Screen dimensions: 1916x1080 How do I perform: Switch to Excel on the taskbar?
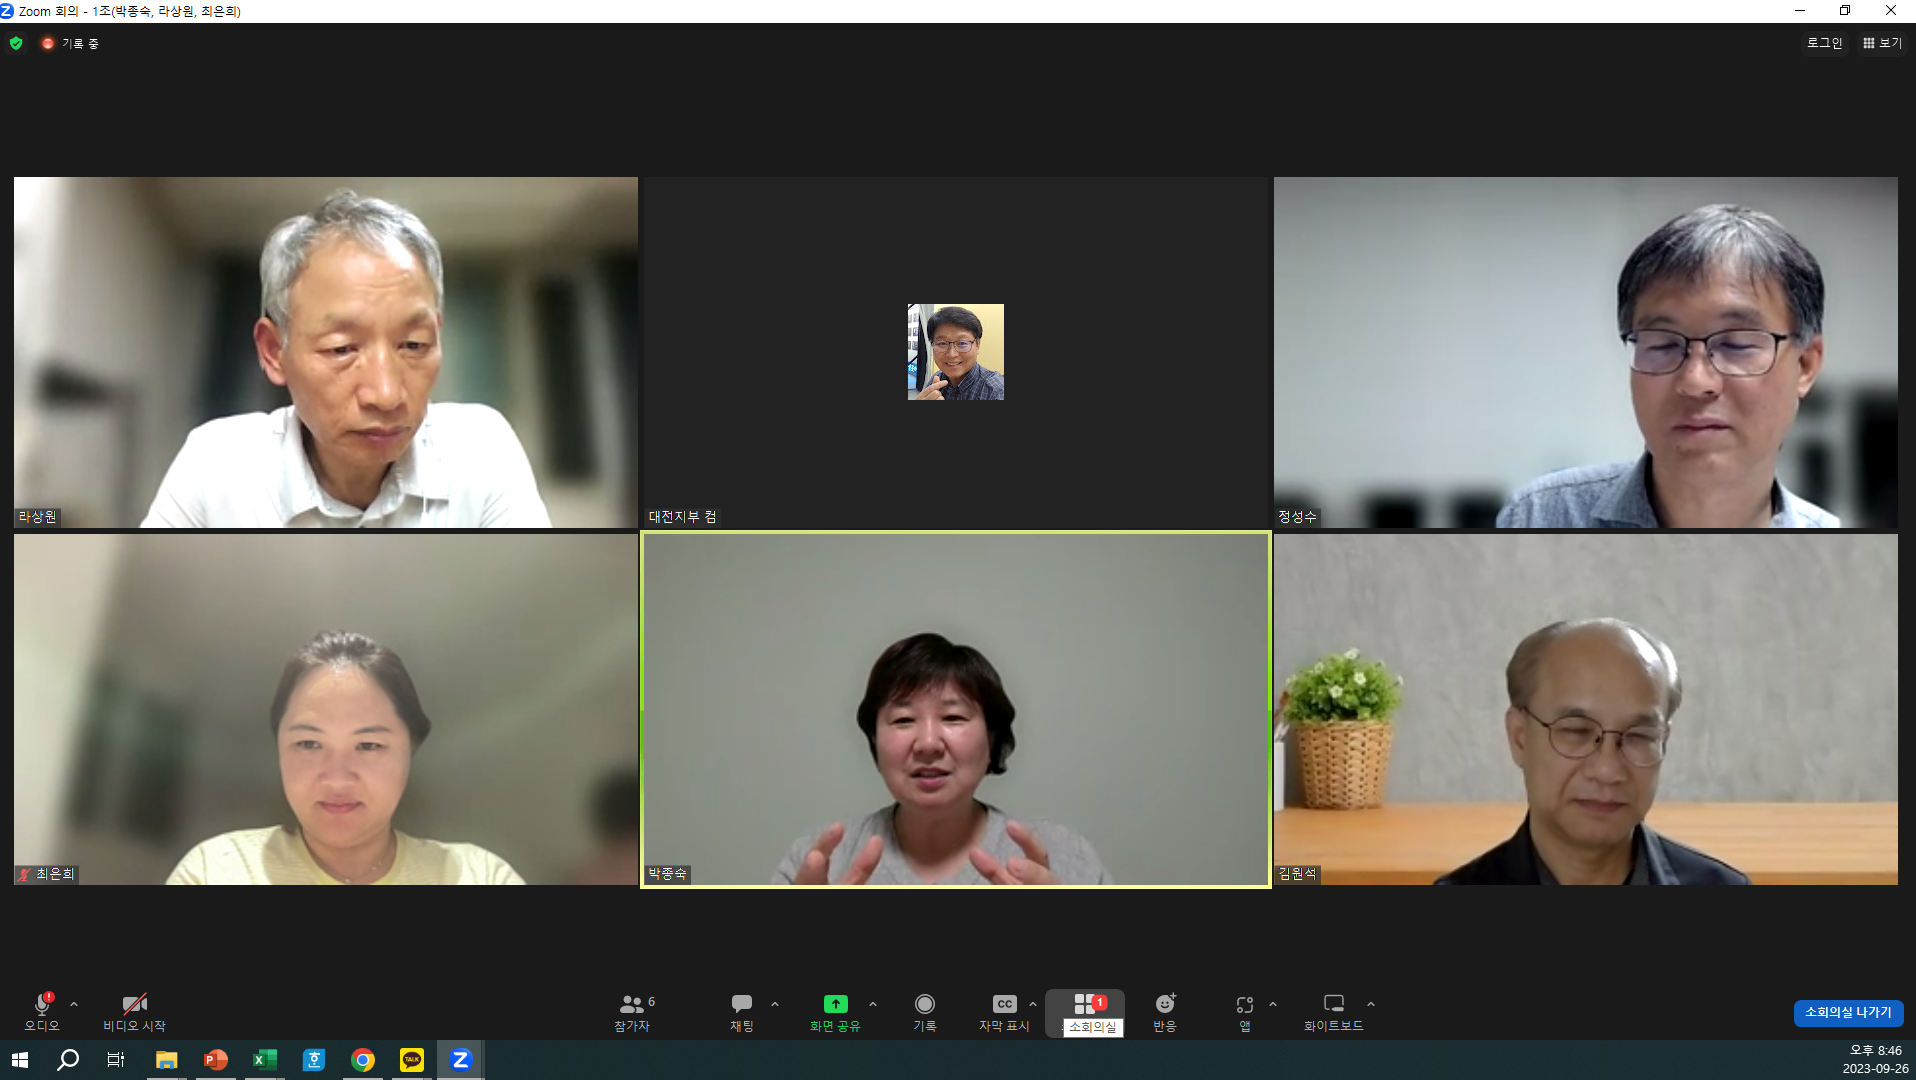264,1060
